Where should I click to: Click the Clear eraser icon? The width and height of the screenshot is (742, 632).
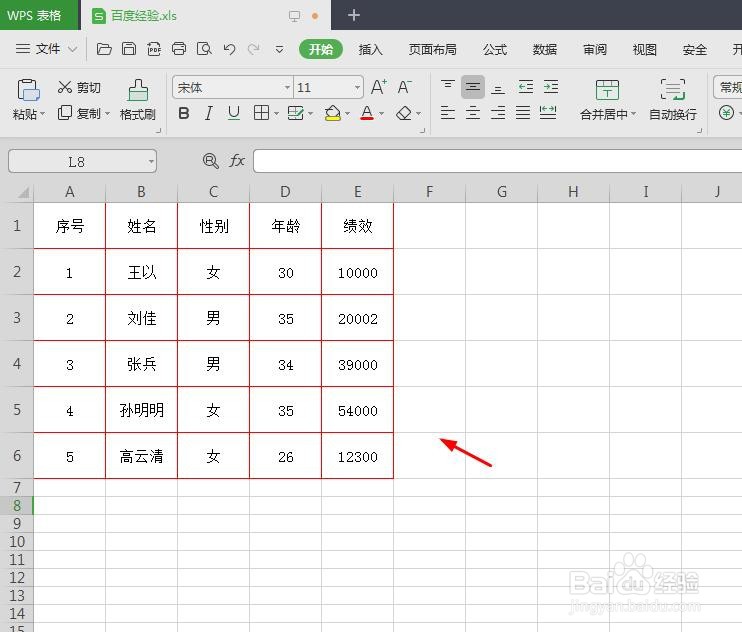(404, 113)
